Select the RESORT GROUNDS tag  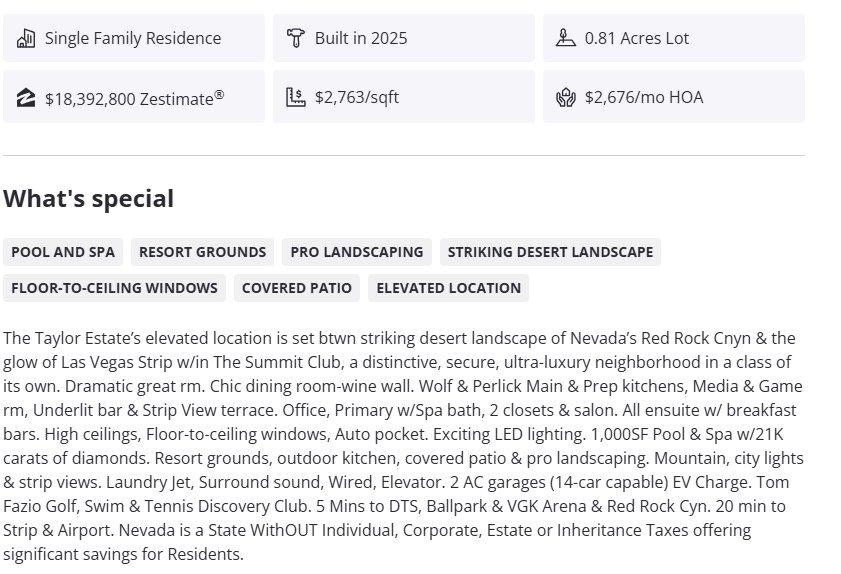coord(202,252)
